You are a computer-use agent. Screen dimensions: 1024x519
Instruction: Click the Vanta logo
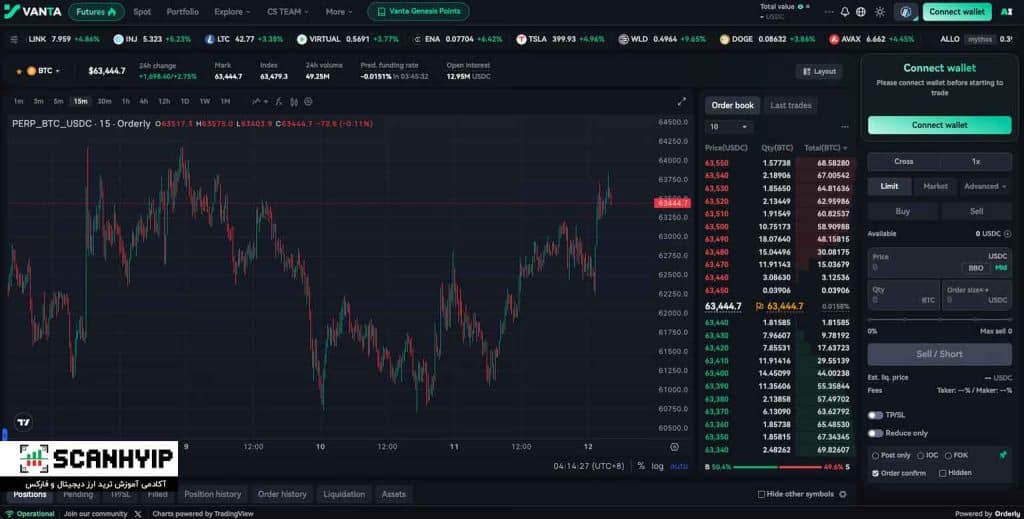[x=33, y=11]
